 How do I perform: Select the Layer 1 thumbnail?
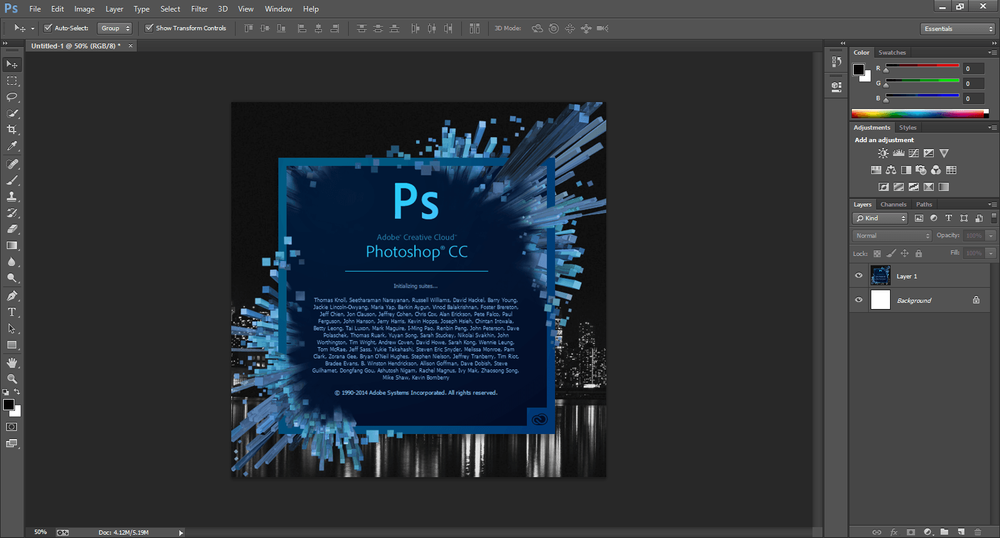(880, 275)
